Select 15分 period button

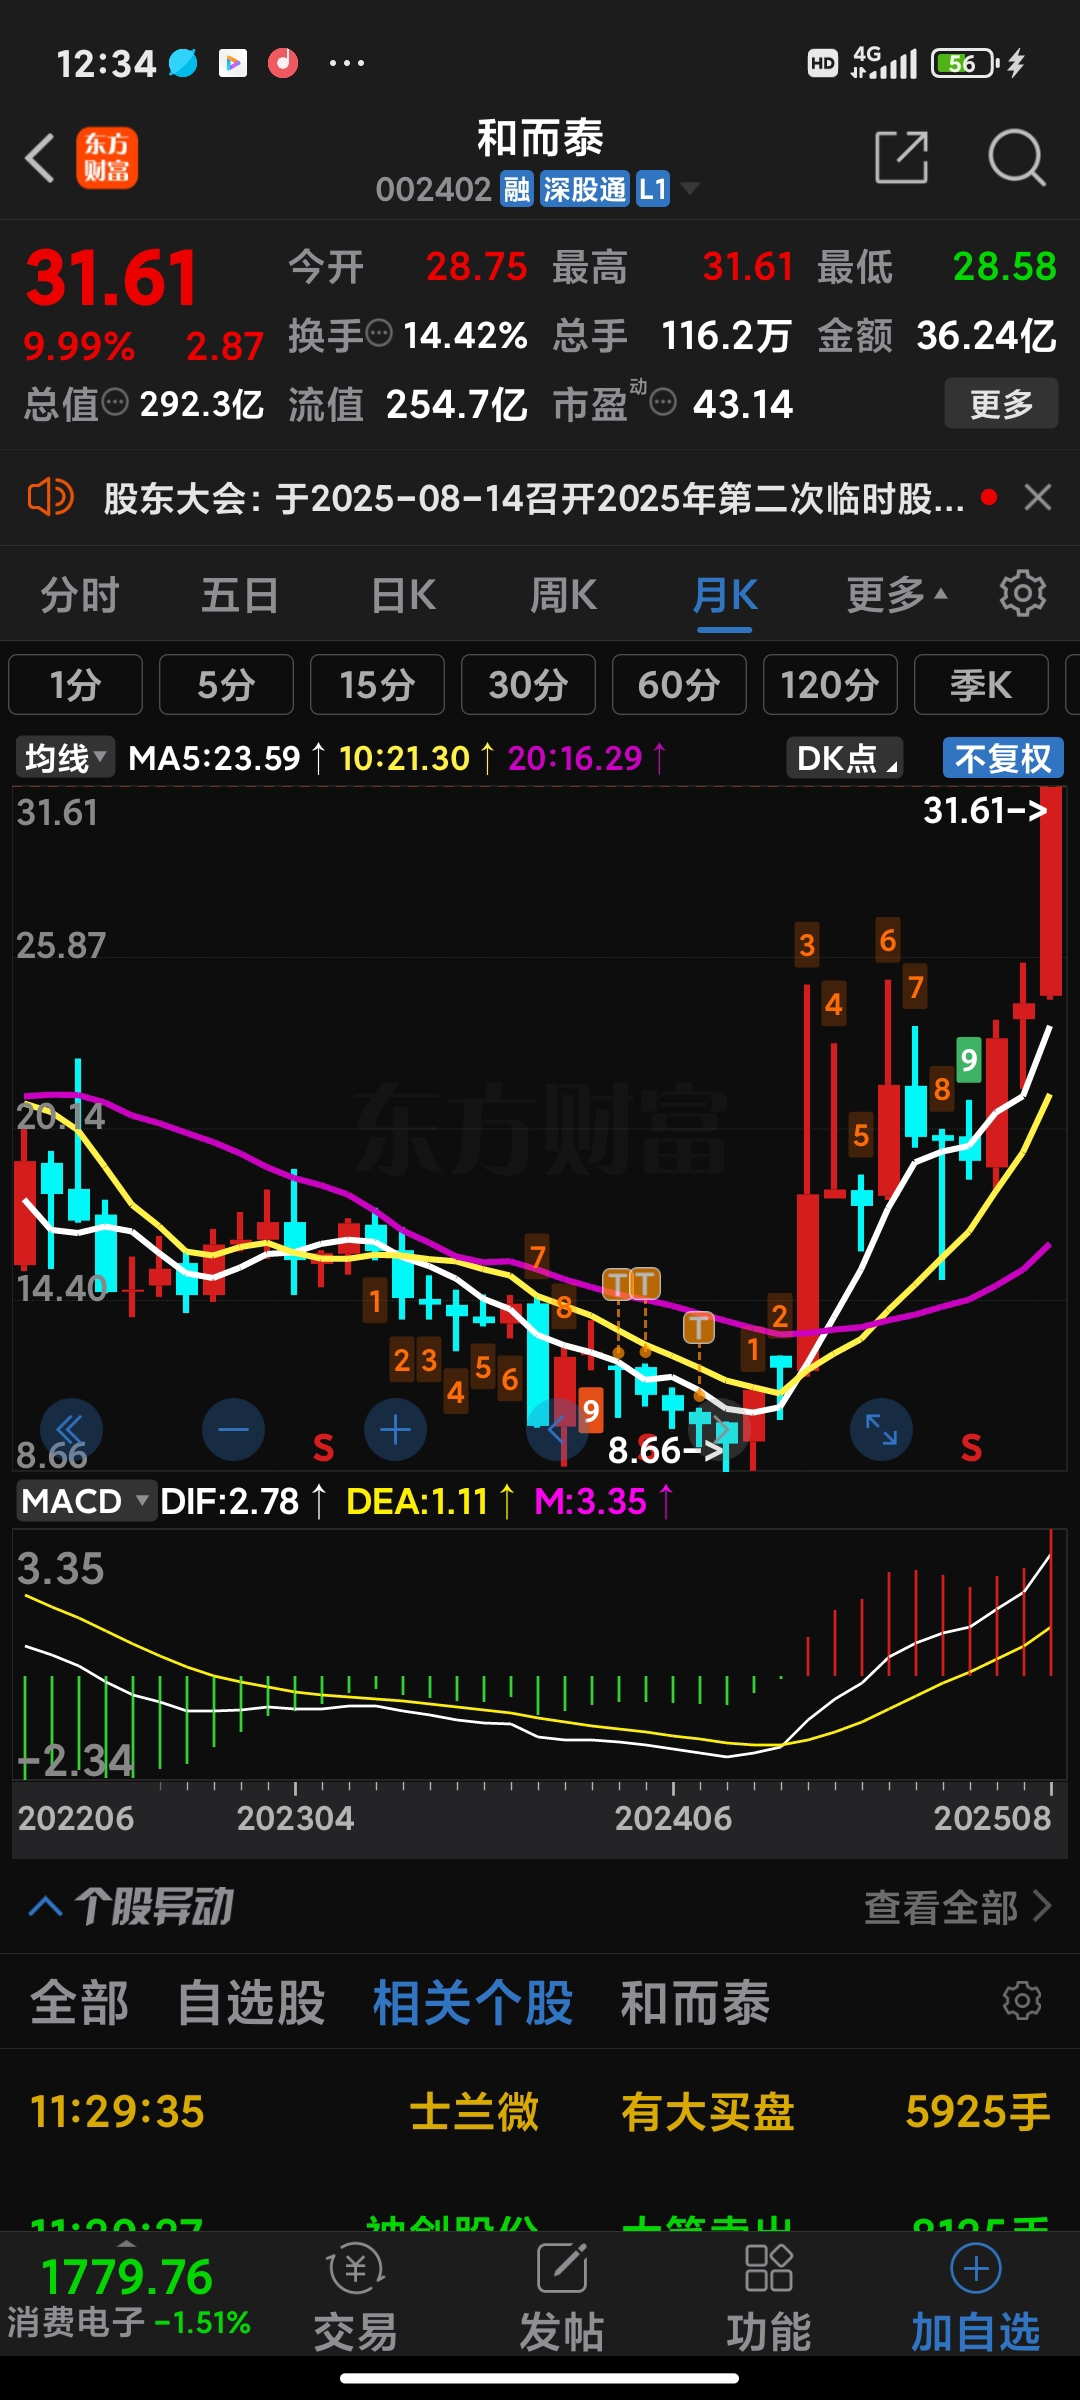[377, 685]
